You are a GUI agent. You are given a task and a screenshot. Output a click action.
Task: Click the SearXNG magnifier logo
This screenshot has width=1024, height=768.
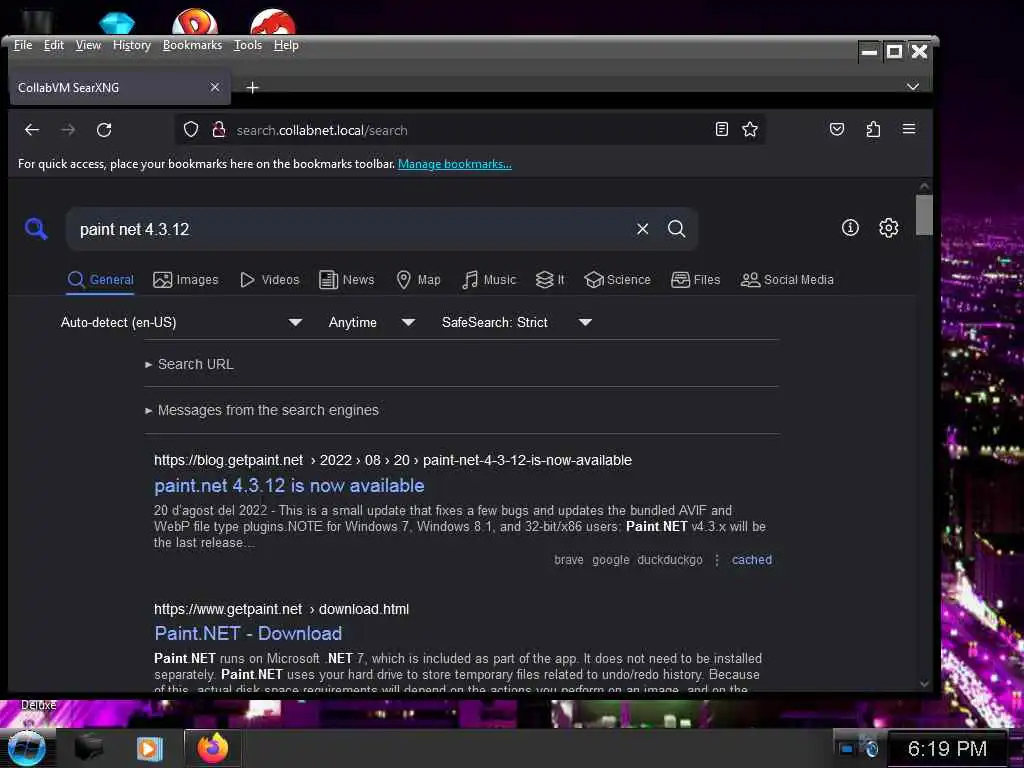tap(36, 229)
